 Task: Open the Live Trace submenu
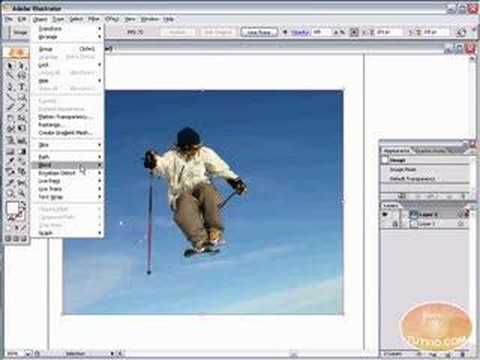[x=67, y=189]
